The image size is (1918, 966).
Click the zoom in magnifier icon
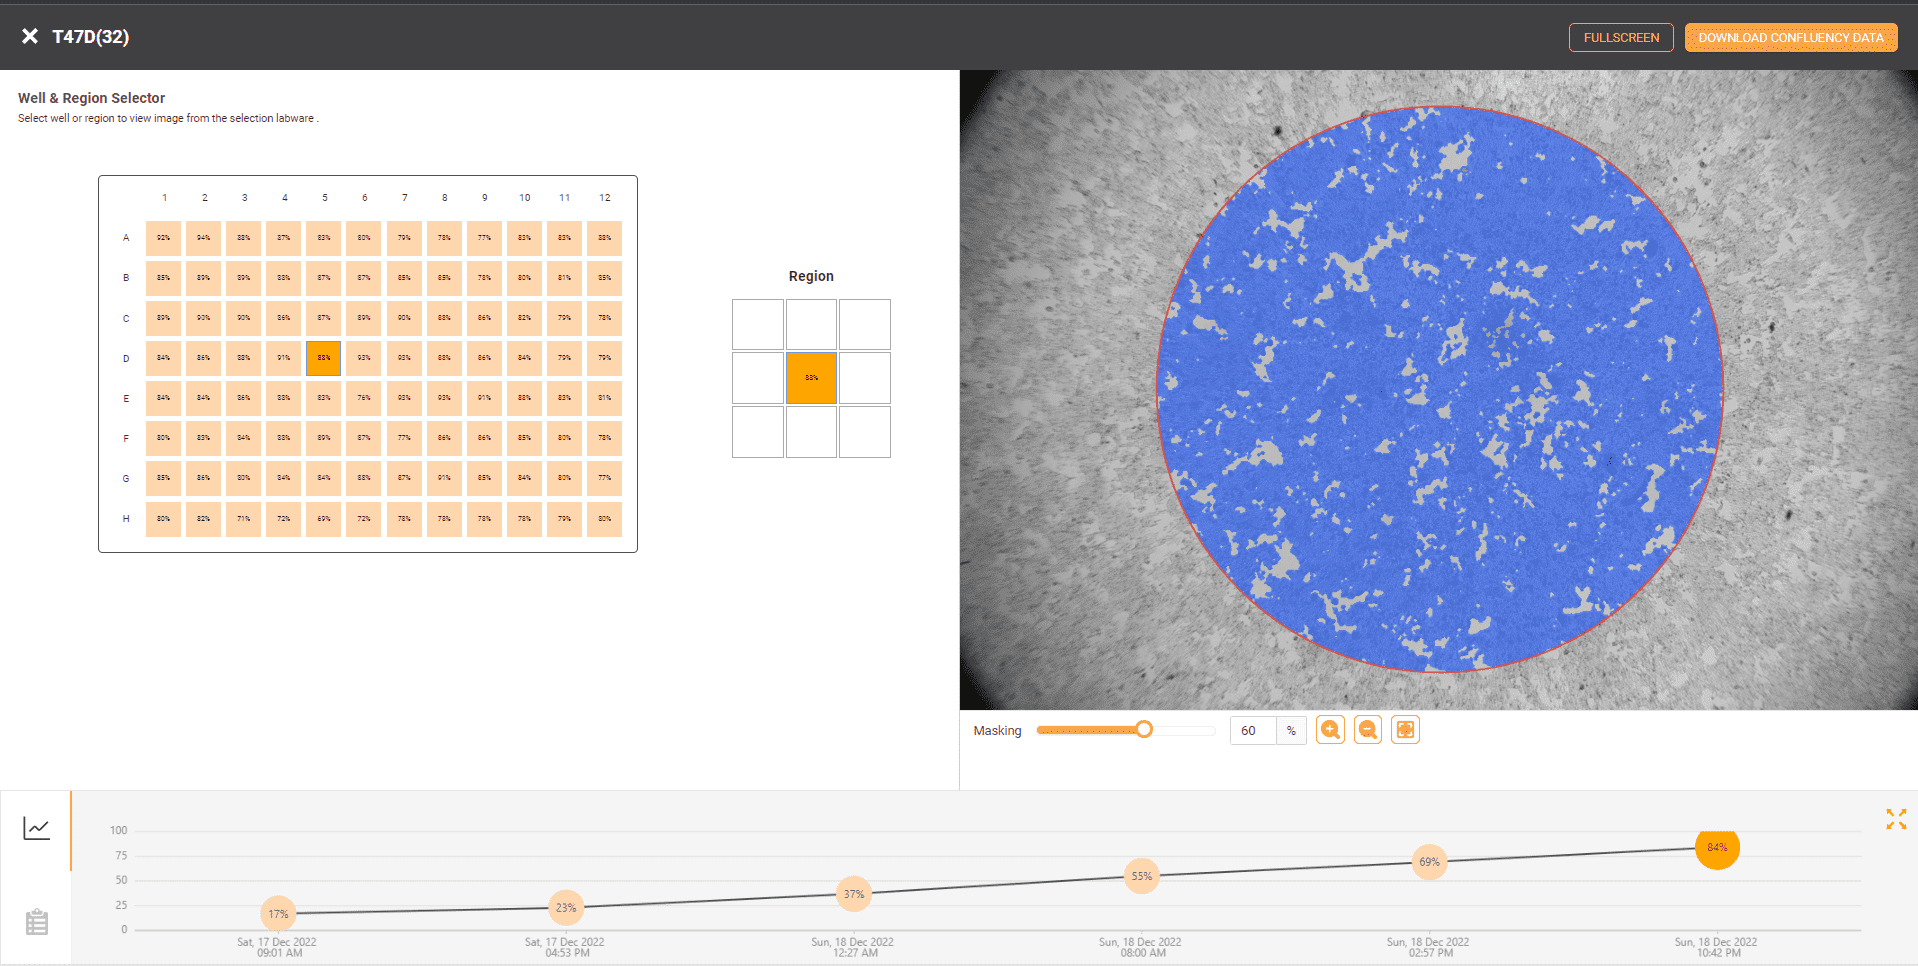pos(1330,730)
